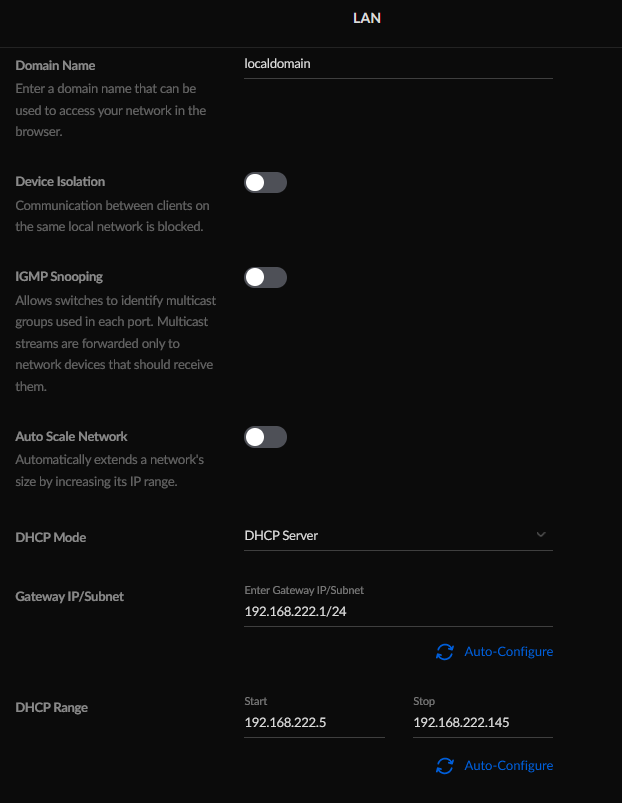The width and height of the screenshot is (622, 803).
Task: Turn on Auto Scale Network
Action: coord(265,437)
